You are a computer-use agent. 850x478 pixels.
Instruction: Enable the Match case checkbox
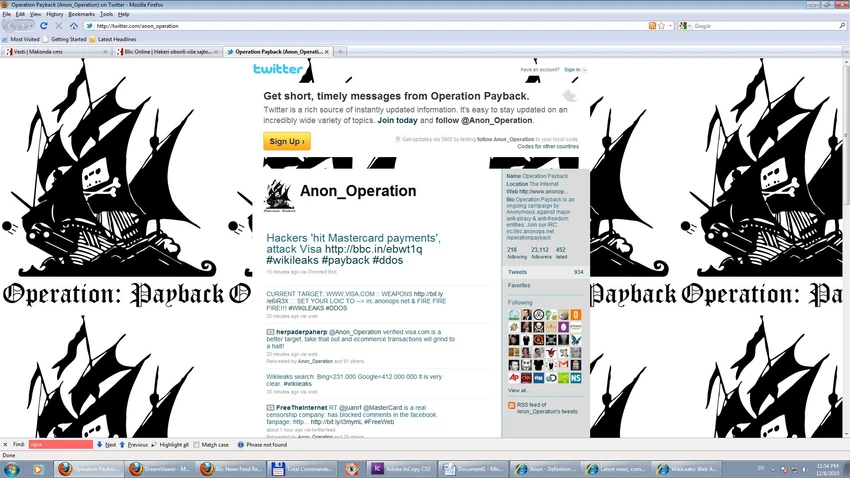(x=196, y=444)
